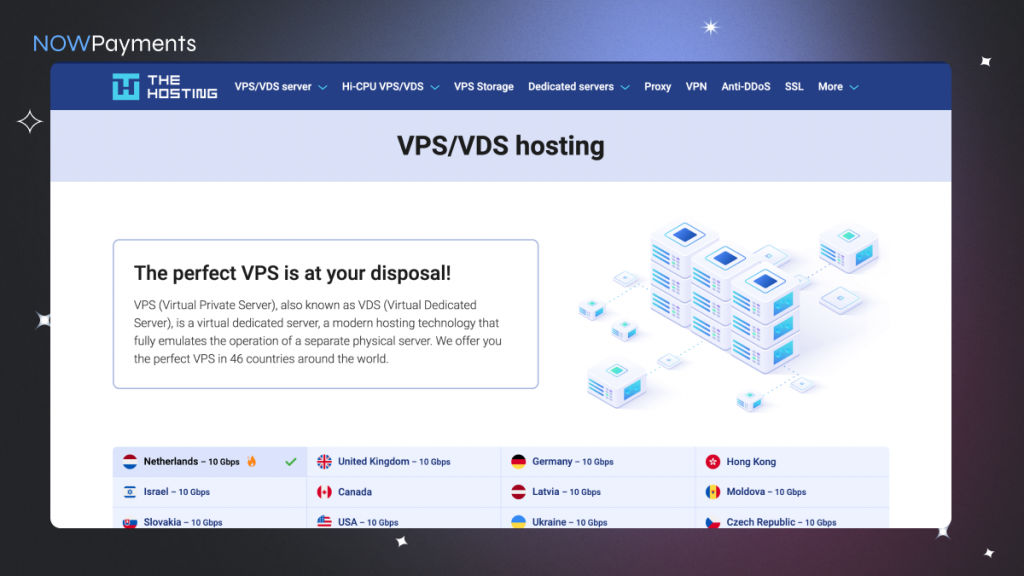The height and width of the screenshot is (576, 1024).
Task: Select Canada location
Action: [x=404, y=492]
